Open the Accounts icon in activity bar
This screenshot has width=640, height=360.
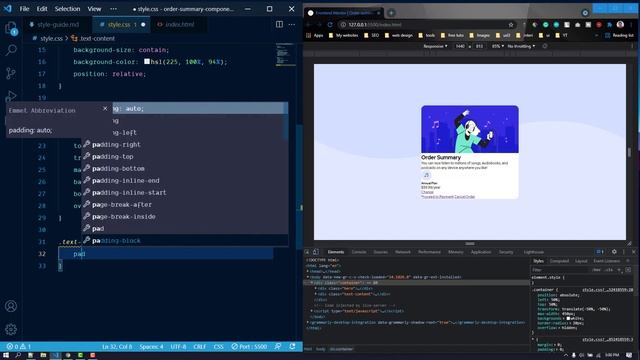point(11,306)
